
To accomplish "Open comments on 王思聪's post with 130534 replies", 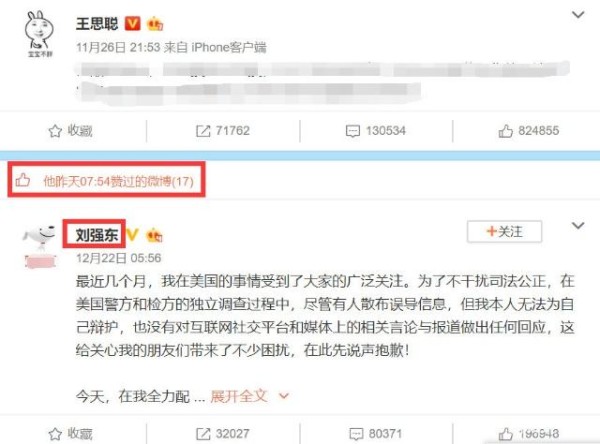I will (375, 131).
